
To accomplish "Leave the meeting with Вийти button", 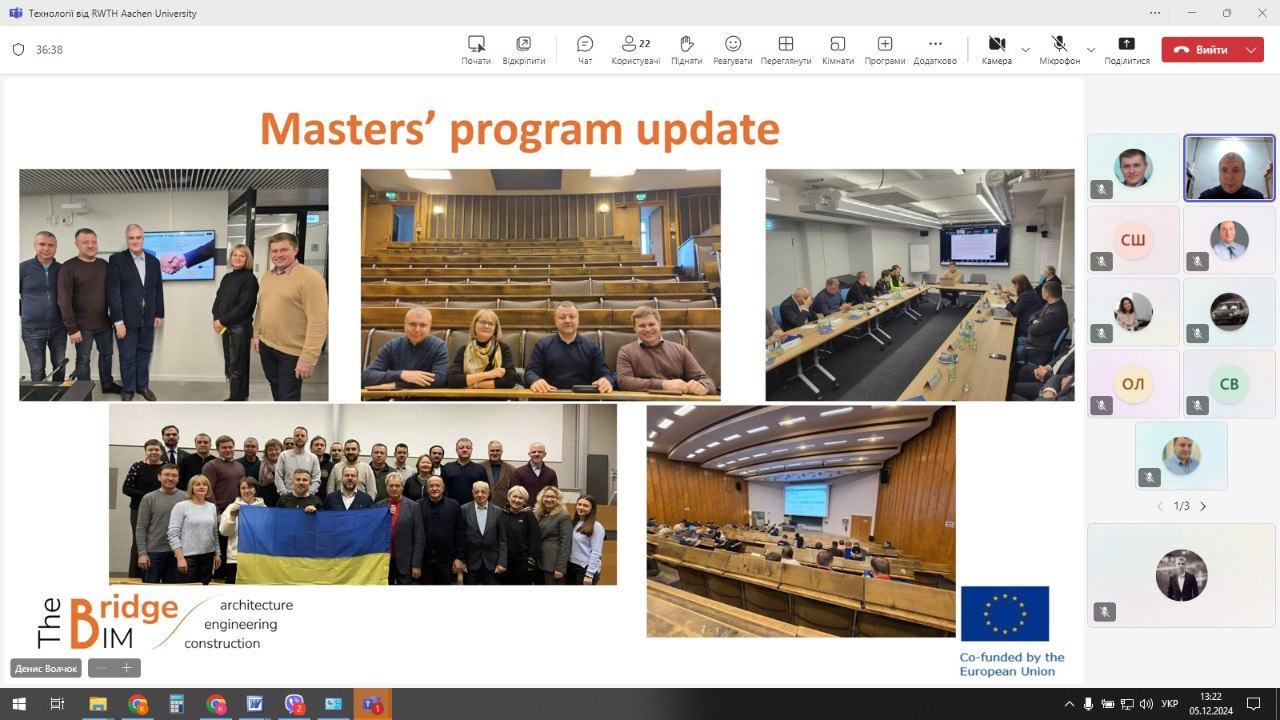I will point(1201,49).
